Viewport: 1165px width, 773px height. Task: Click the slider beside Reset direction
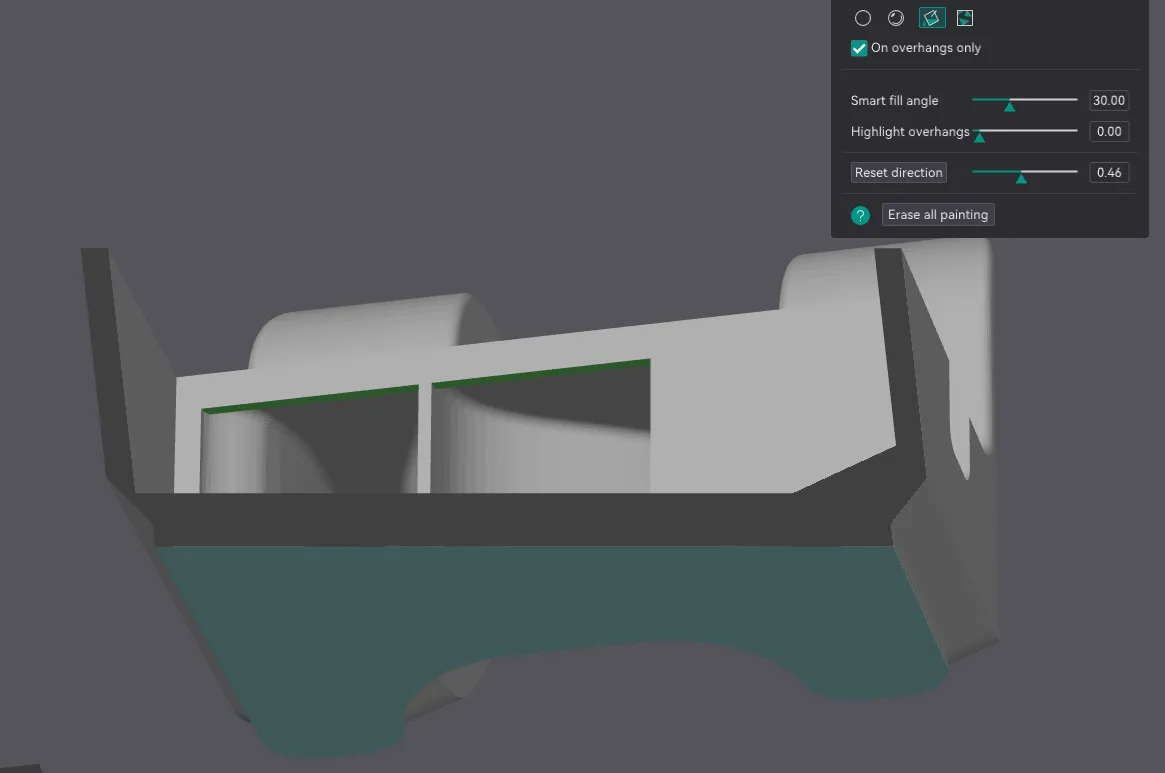point(1024,172)
